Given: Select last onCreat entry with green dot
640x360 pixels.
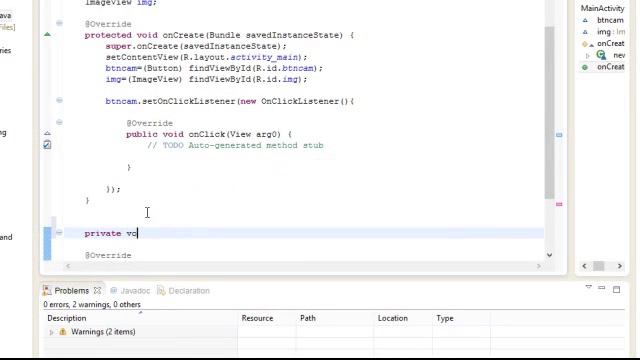Looking at the screenshot, I should [611, 67].
